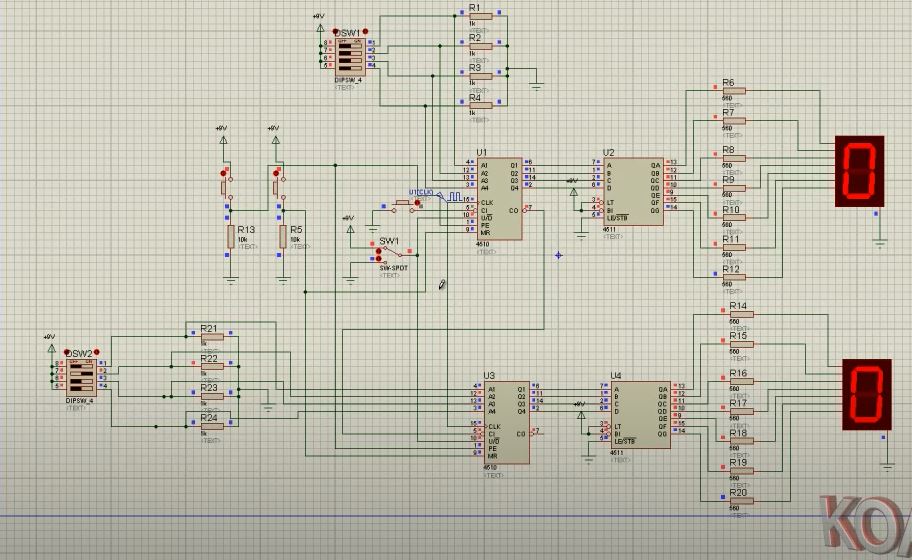Select resistor R23
Screen dimensions: 912x560
click(x=212, y=397)
